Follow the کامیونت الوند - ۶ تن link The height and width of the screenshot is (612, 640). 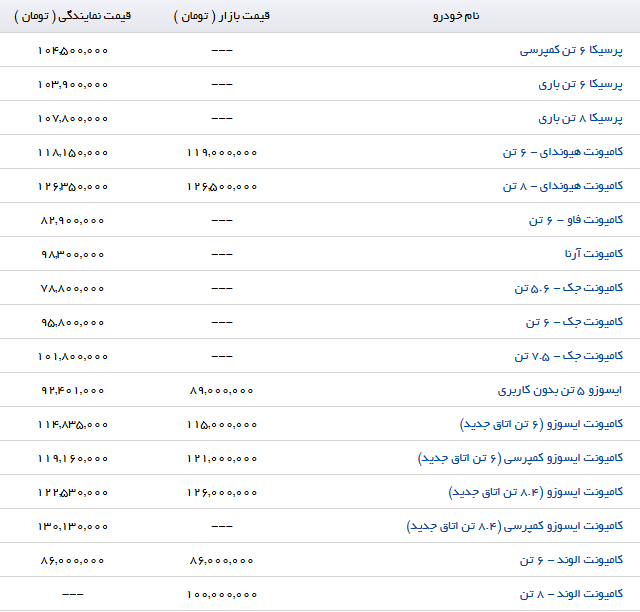click(571, 560)
